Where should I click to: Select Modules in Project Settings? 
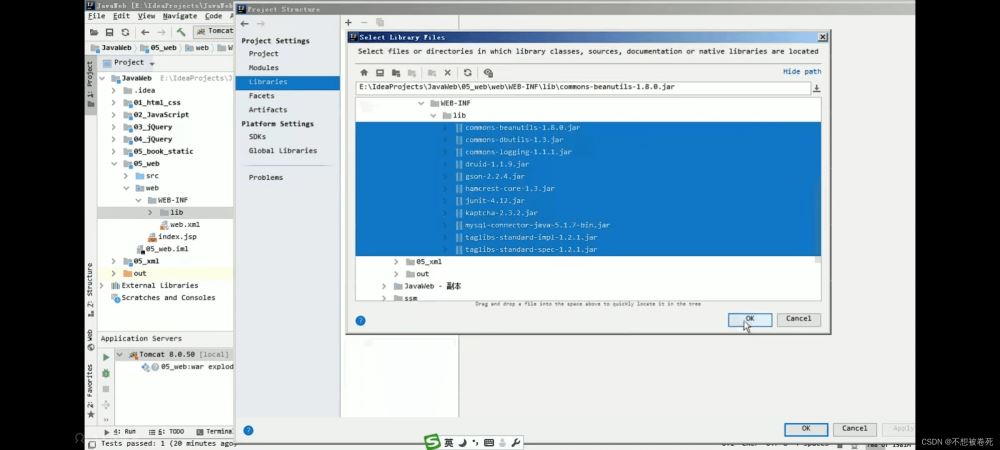[263, 68]
